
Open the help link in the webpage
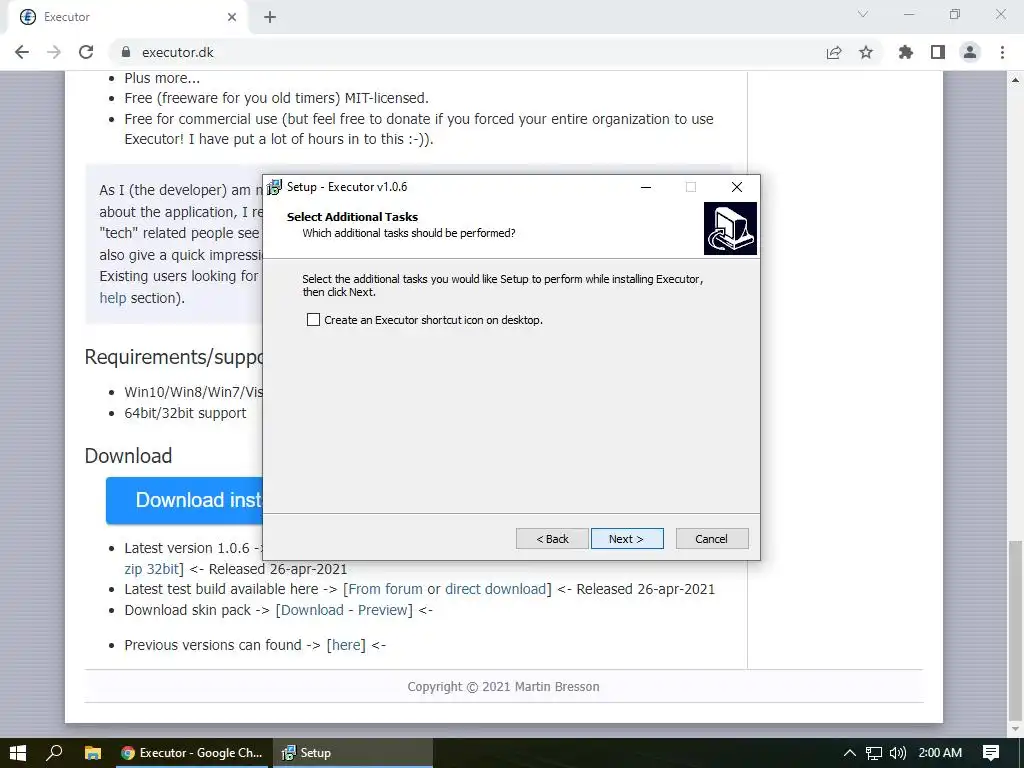112,298
